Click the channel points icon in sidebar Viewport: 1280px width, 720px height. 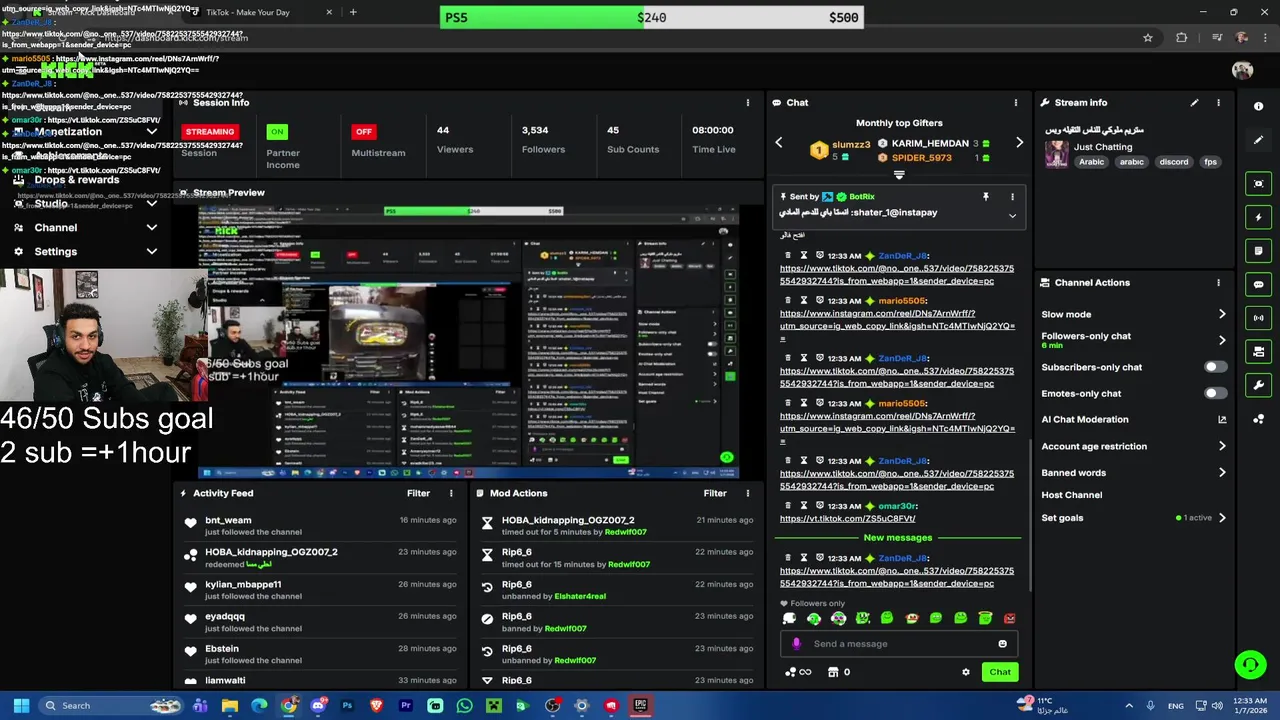pos(1259,419)
